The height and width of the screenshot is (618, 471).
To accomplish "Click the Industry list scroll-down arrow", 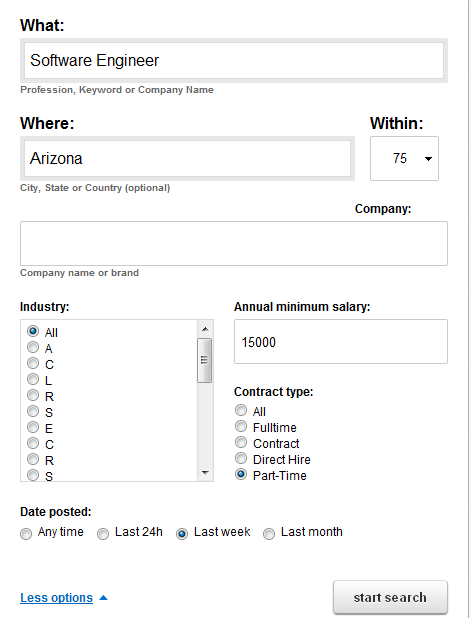I will (x=205, y=473).
